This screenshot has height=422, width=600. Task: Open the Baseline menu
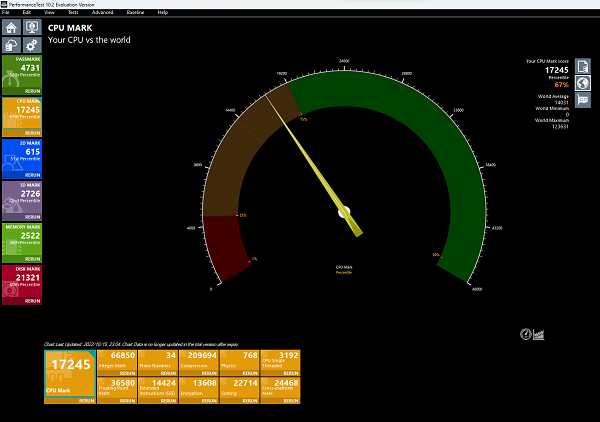click(135, 12)
